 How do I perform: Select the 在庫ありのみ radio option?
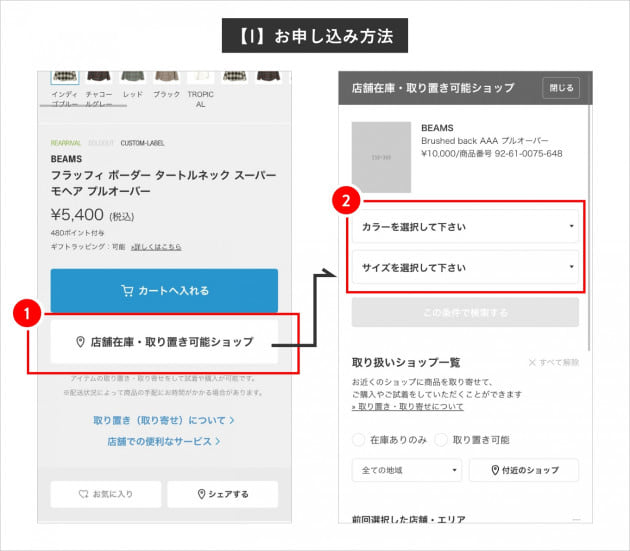[359, 439]
